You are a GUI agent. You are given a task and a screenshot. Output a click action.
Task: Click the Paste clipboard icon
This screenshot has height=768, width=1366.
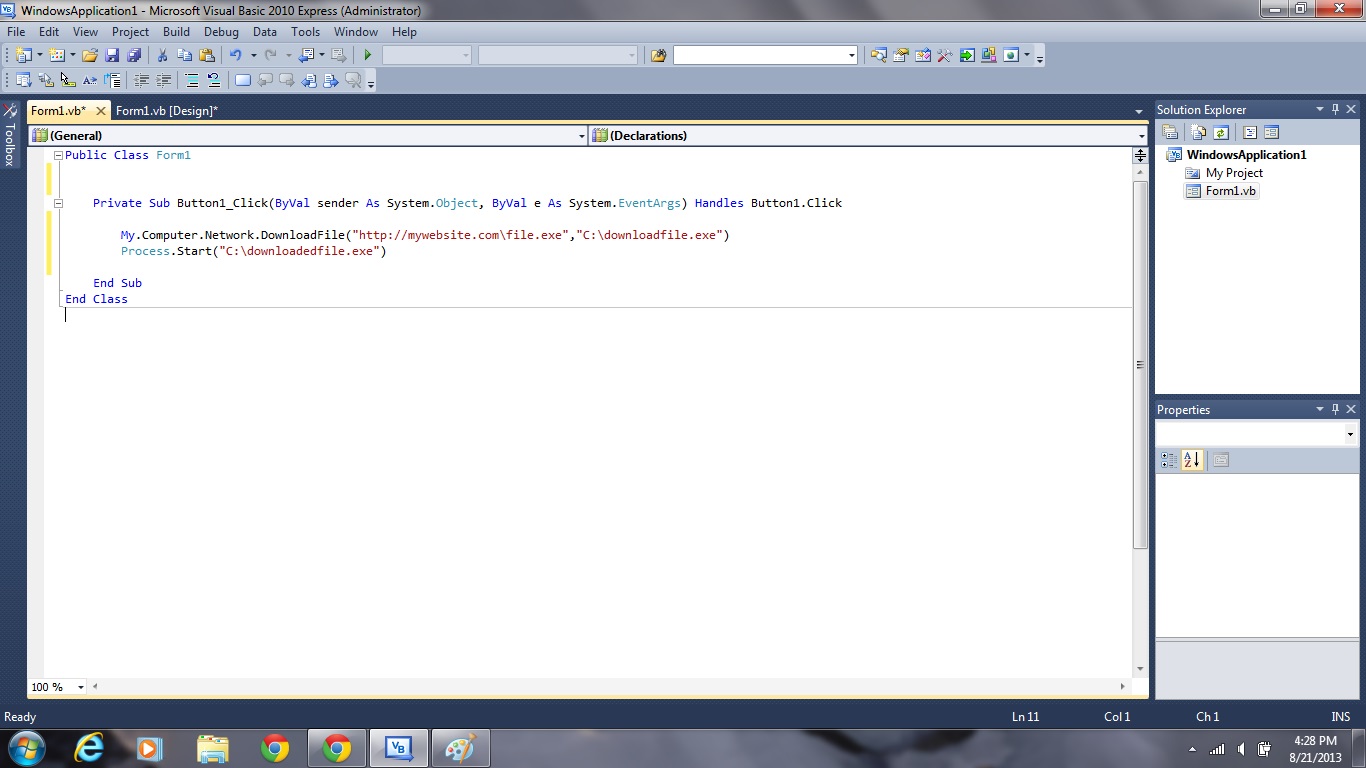click(207, 56)
